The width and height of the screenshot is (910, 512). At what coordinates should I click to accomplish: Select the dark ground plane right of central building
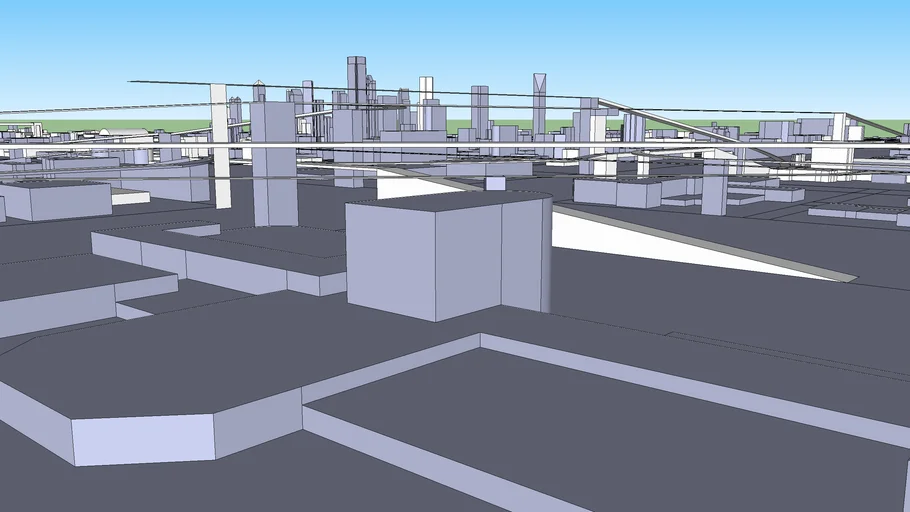tap(700, 300)
